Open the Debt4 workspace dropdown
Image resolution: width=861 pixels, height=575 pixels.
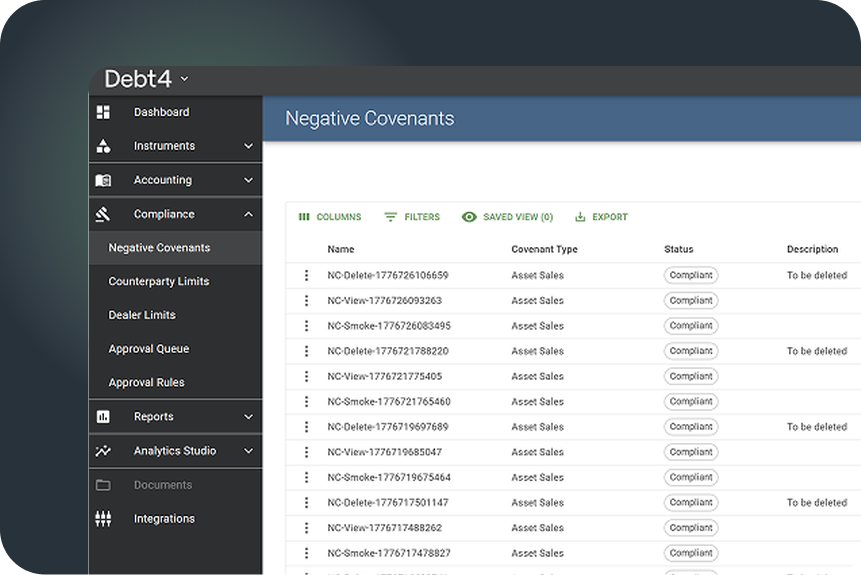pos(185,79)
